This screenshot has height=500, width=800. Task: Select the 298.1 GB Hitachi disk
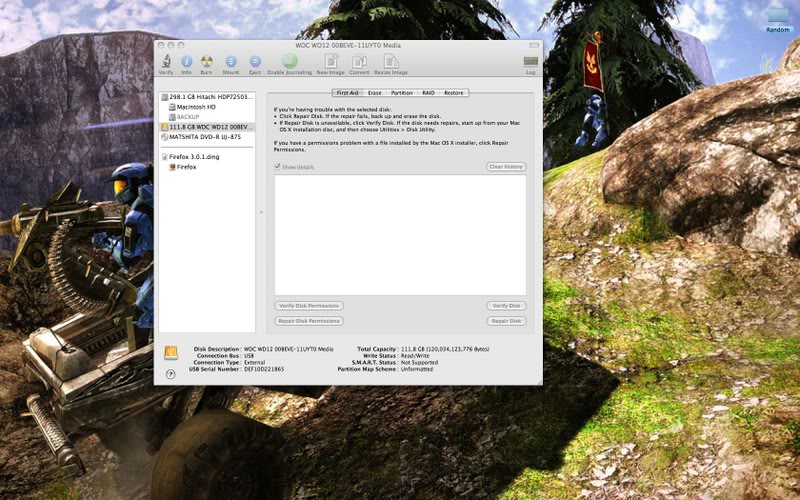coord(207,96)
